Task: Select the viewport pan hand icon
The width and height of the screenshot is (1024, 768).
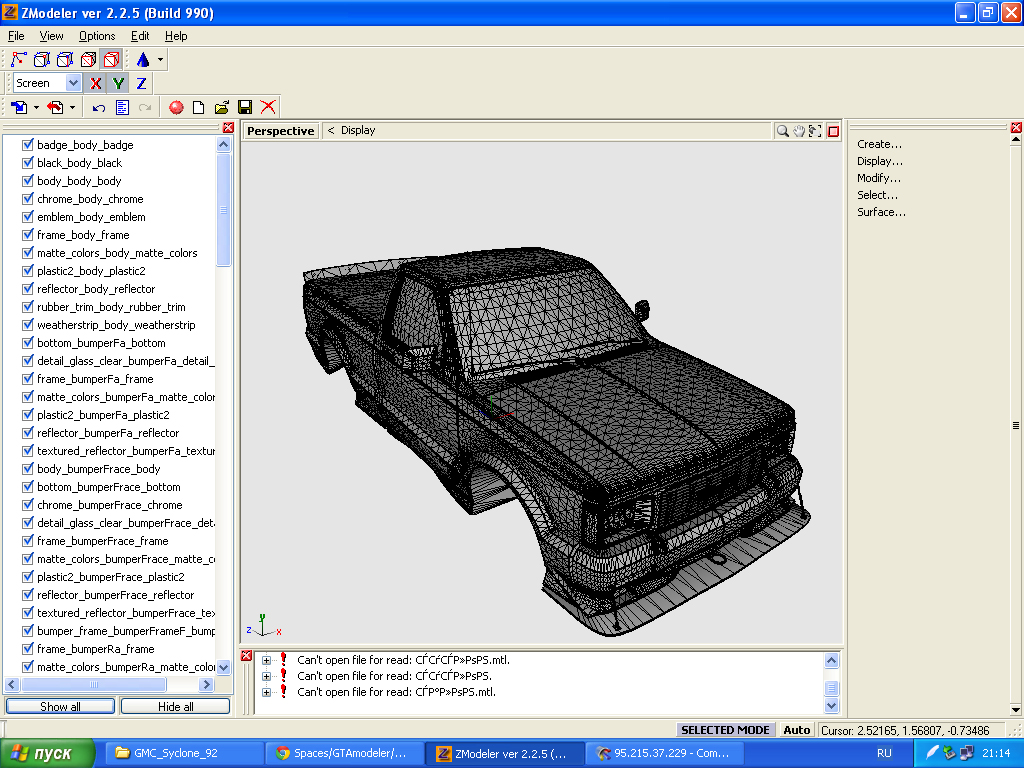Action: click(799, 131)
